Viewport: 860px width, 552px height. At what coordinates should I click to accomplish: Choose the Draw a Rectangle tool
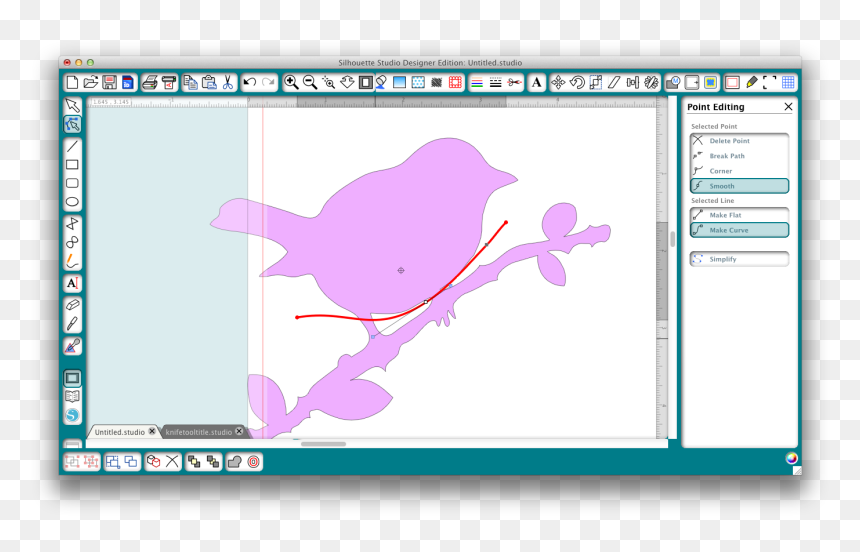pyautogui.click(x=72, y=165)
